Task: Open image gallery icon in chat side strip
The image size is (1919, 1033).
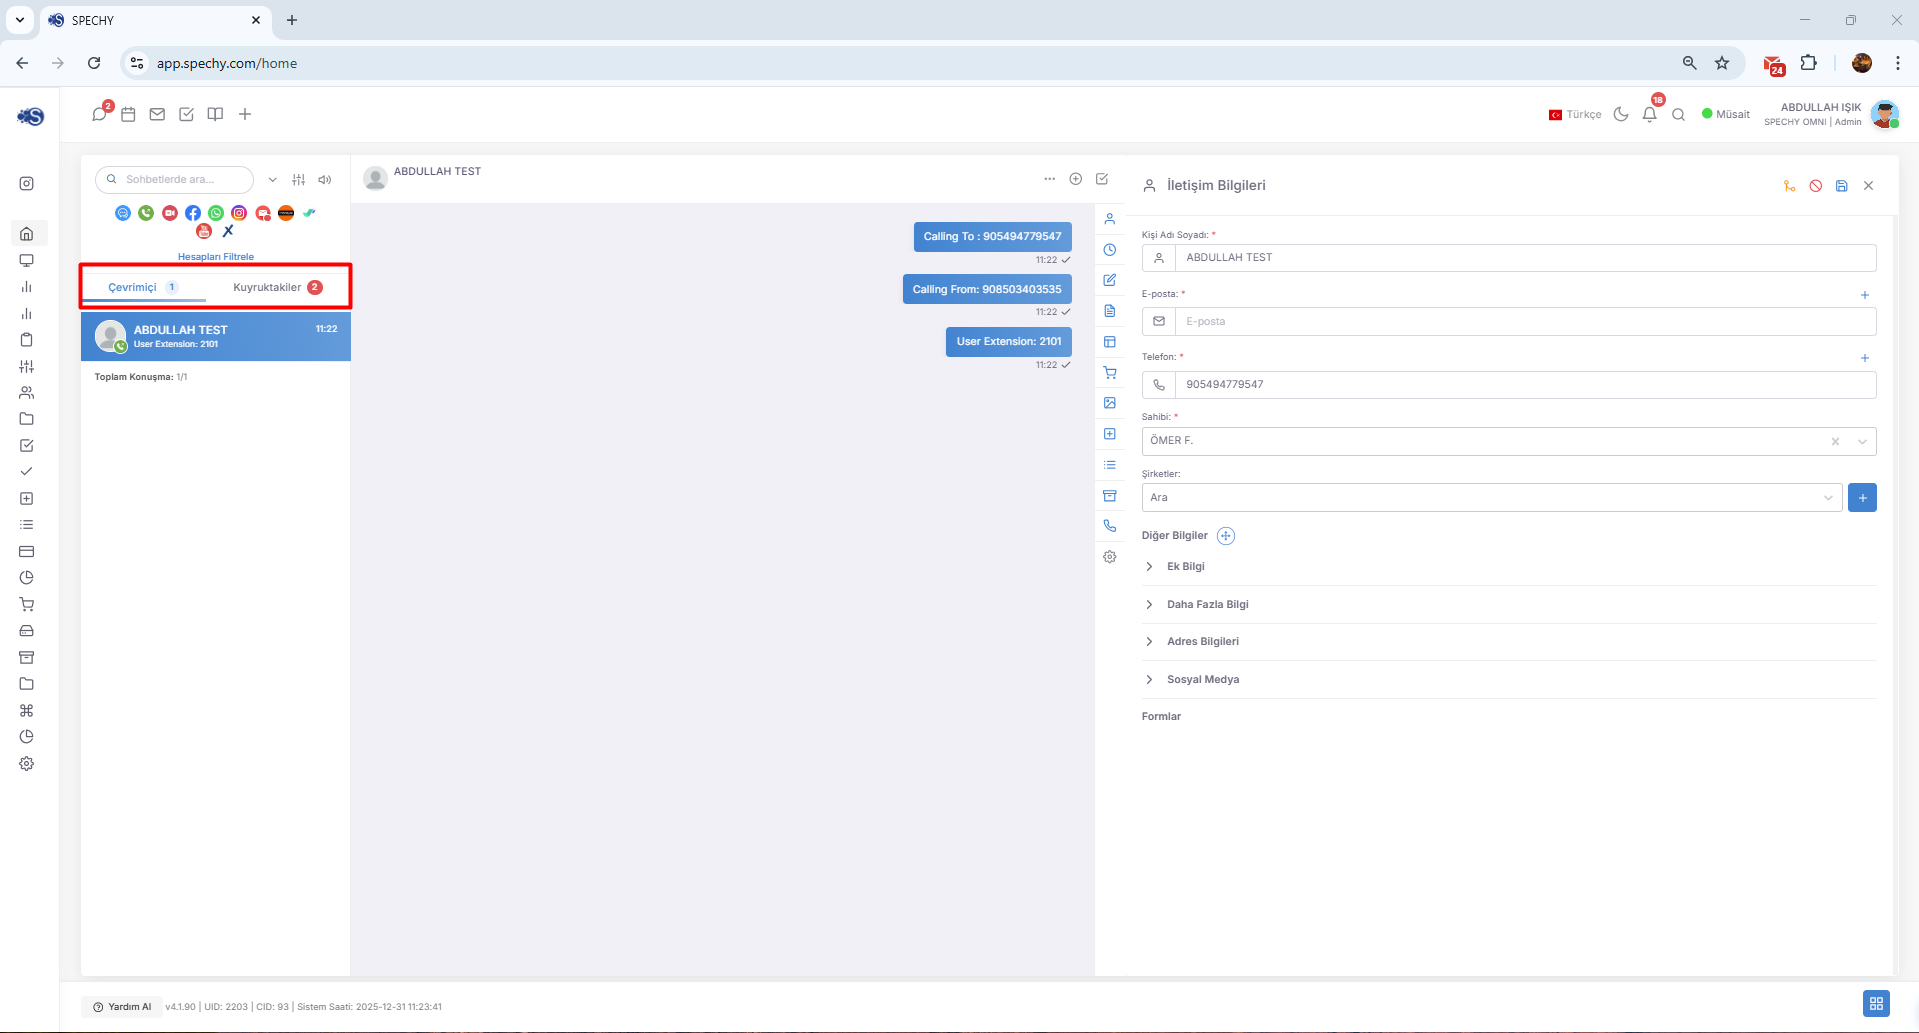Action: [1110, 403]
